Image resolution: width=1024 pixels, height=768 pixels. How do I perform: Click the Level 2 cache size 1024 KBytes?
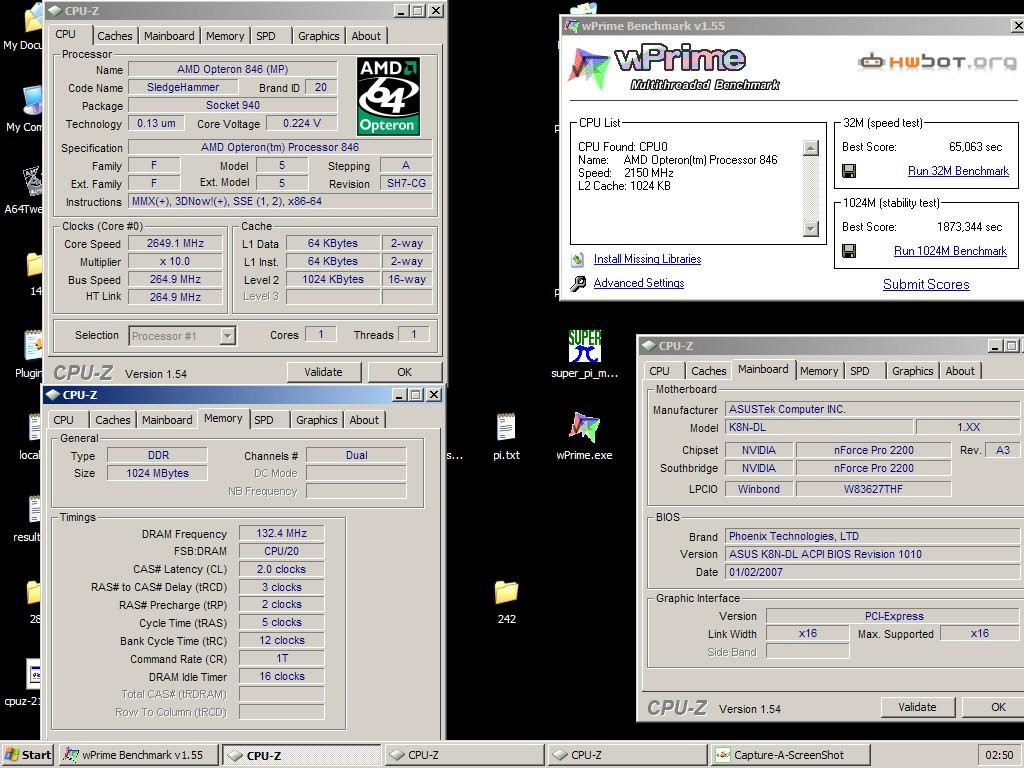(332, 280)
